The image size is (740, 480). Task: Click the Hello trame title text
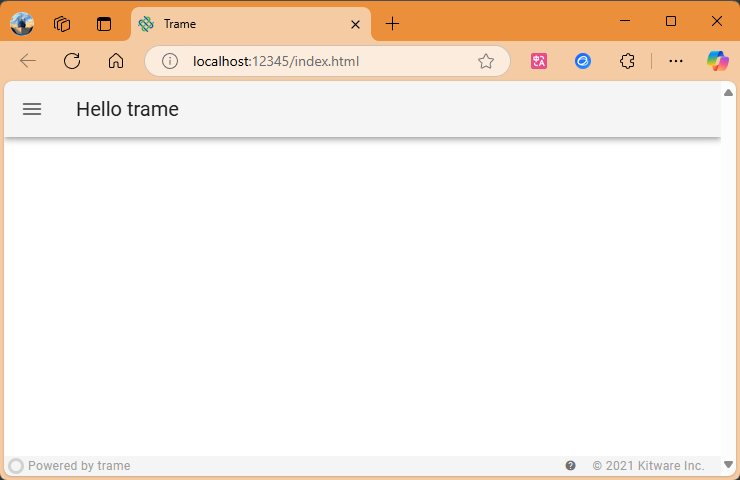point(127,109)
